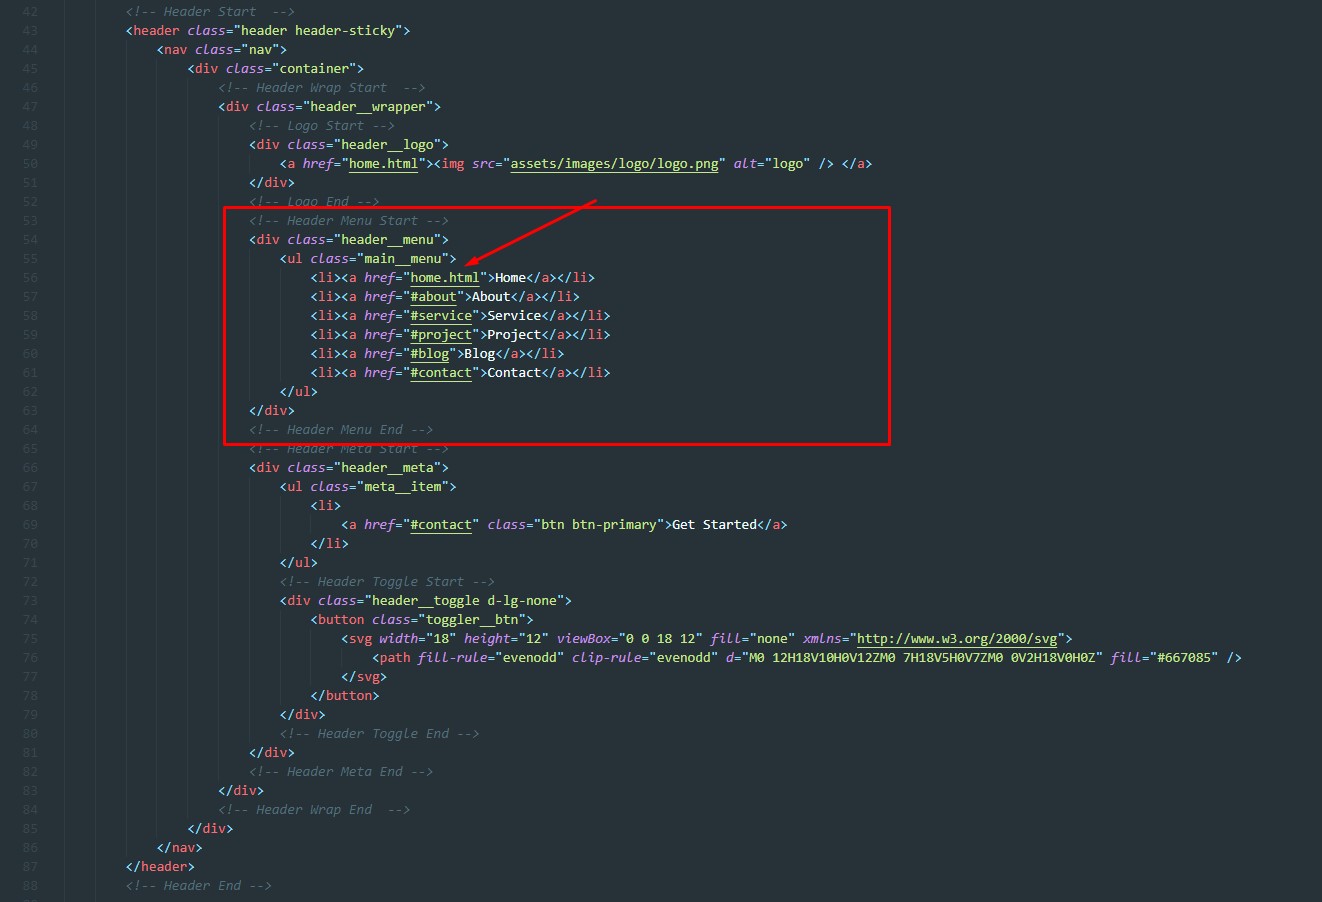Screen dimensions: 1322x902
Task: Click the fill "#667085" color value
Action: coord(1182,658)
